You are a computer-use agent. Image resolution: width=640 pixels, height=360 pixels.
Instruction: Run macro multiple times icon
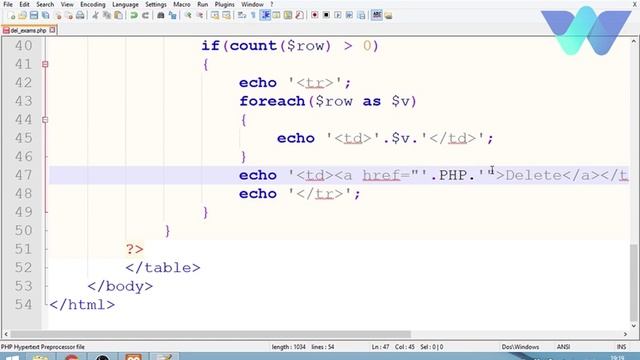pos(349,16)
